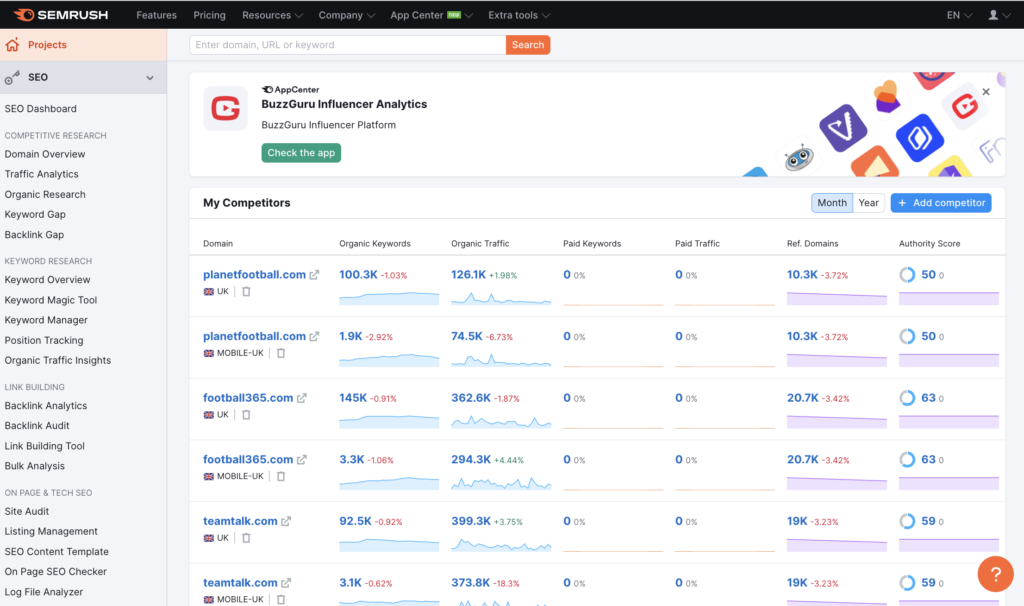Open external link icon for planetfootball.com MOBILE-UK
The image size is (1024, 606).
point(314,336)
